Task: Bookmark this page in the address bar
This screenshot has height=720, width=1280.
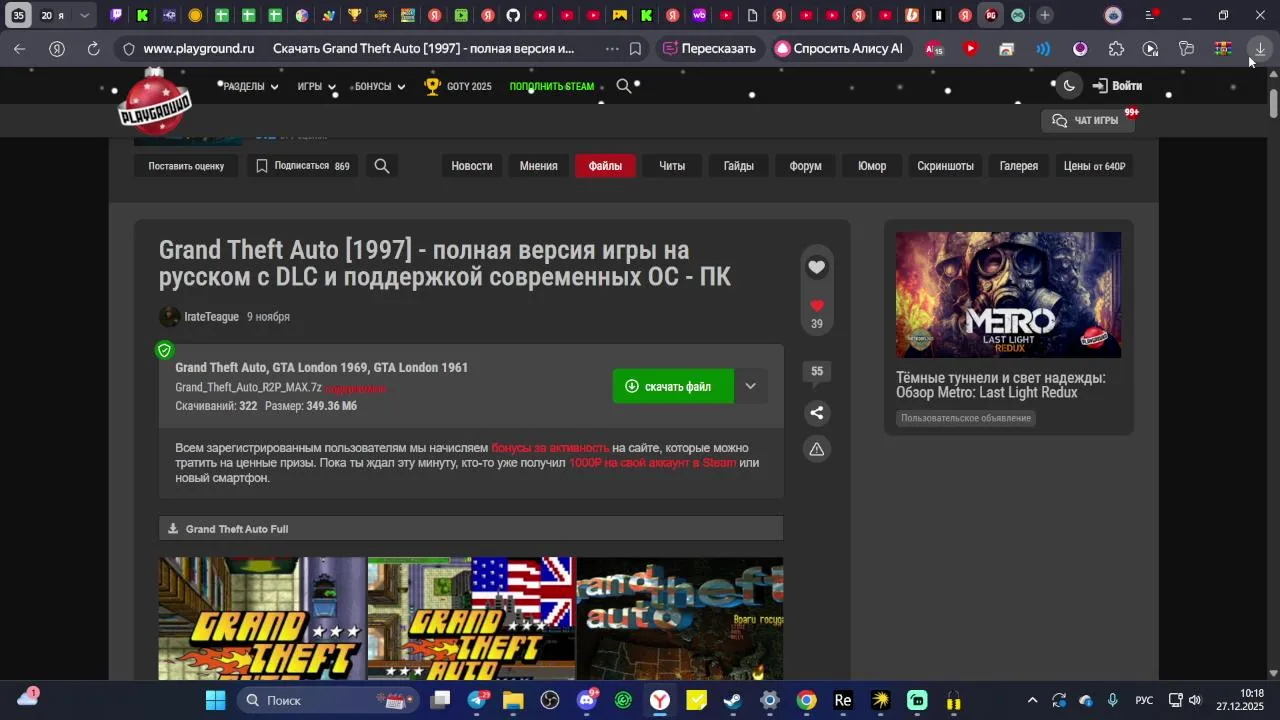Action: pyautogui.click(x=635, y=48)
